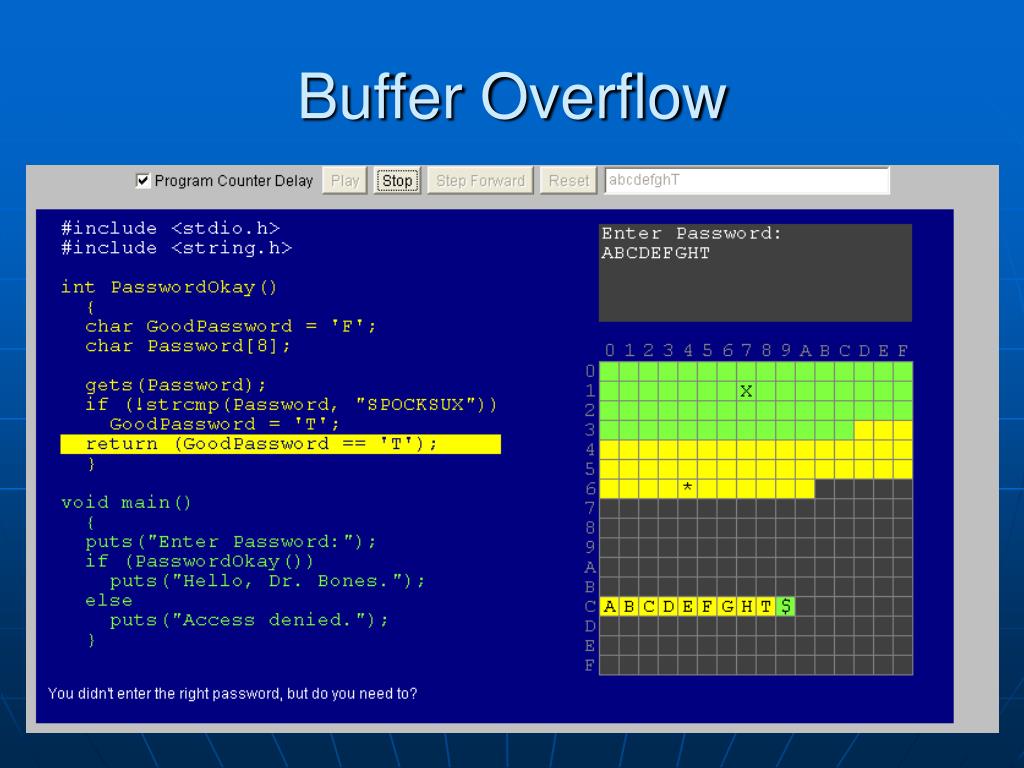Click the 'if (PasswordOkay())' code line
The width and height of the screenshot is (1024, 768).
tap(199, 561)
